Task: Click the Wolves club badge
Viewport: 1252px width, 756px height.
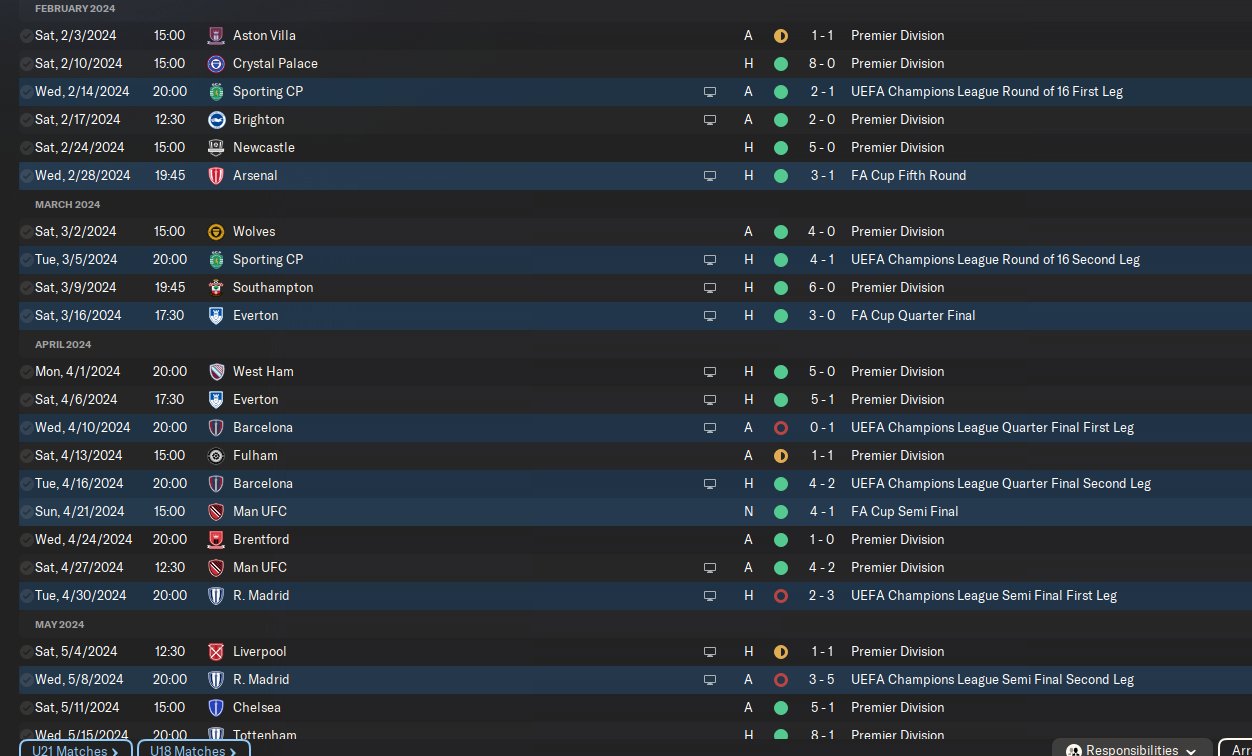Action: pyautogui.click(x=216, y=231)
